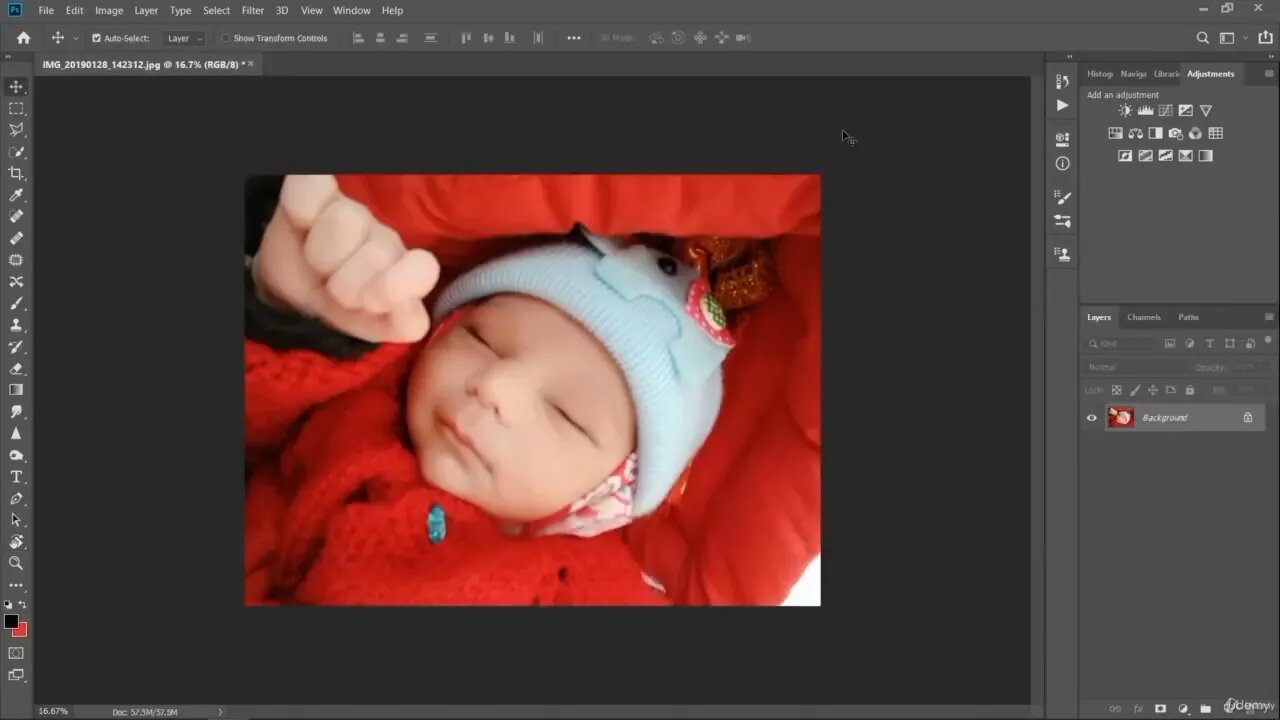
Task: Select the History Brush tool
Action: pos(16,347)
